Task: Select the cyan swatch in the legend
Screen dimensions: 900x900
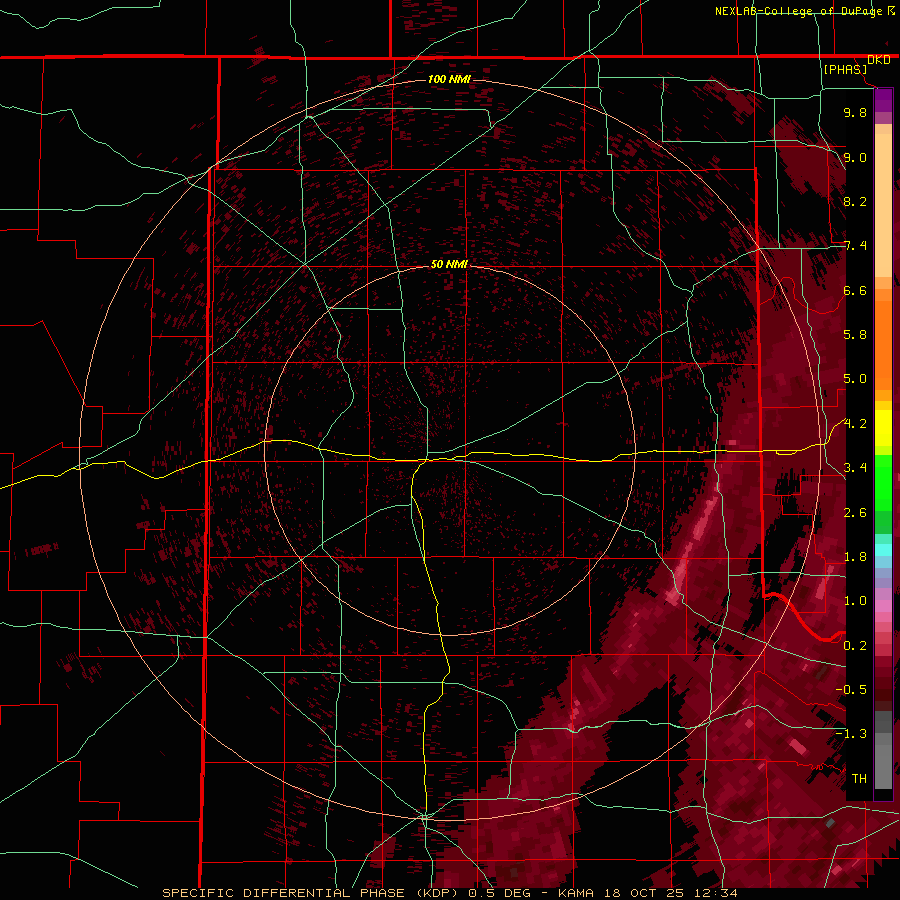Action: click(x=883, y=550)
